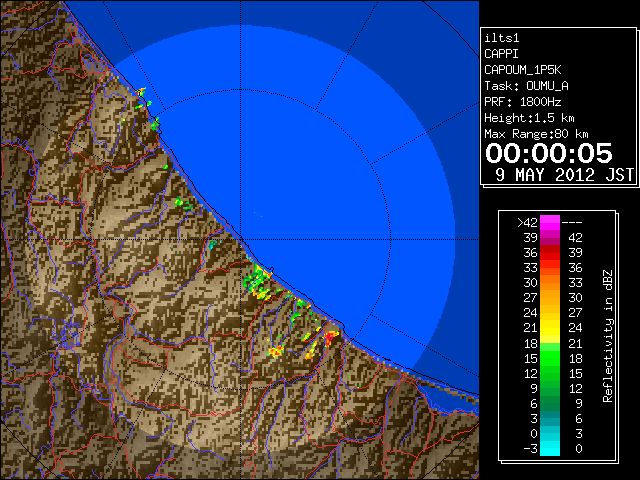Click the dark green 6–9 dBZ band
This screenshot has height=480, width=640.
(x=550, y=403)
